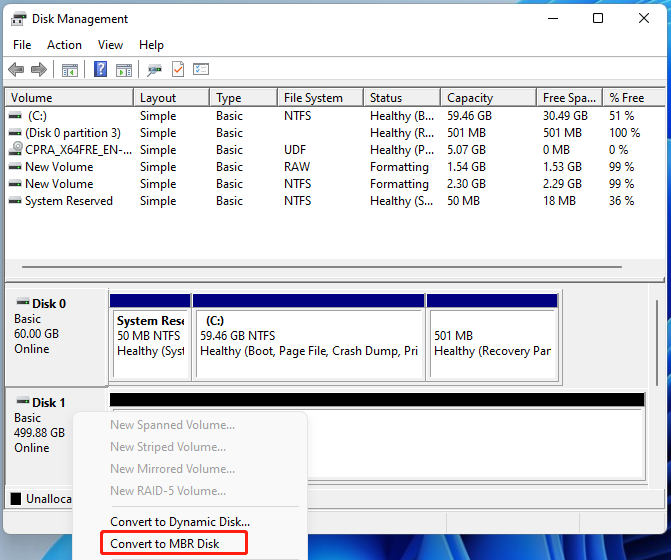Click the vertical scrollbar in disk pane
Screen dimensions: 671x560
(x=657, y=343)
